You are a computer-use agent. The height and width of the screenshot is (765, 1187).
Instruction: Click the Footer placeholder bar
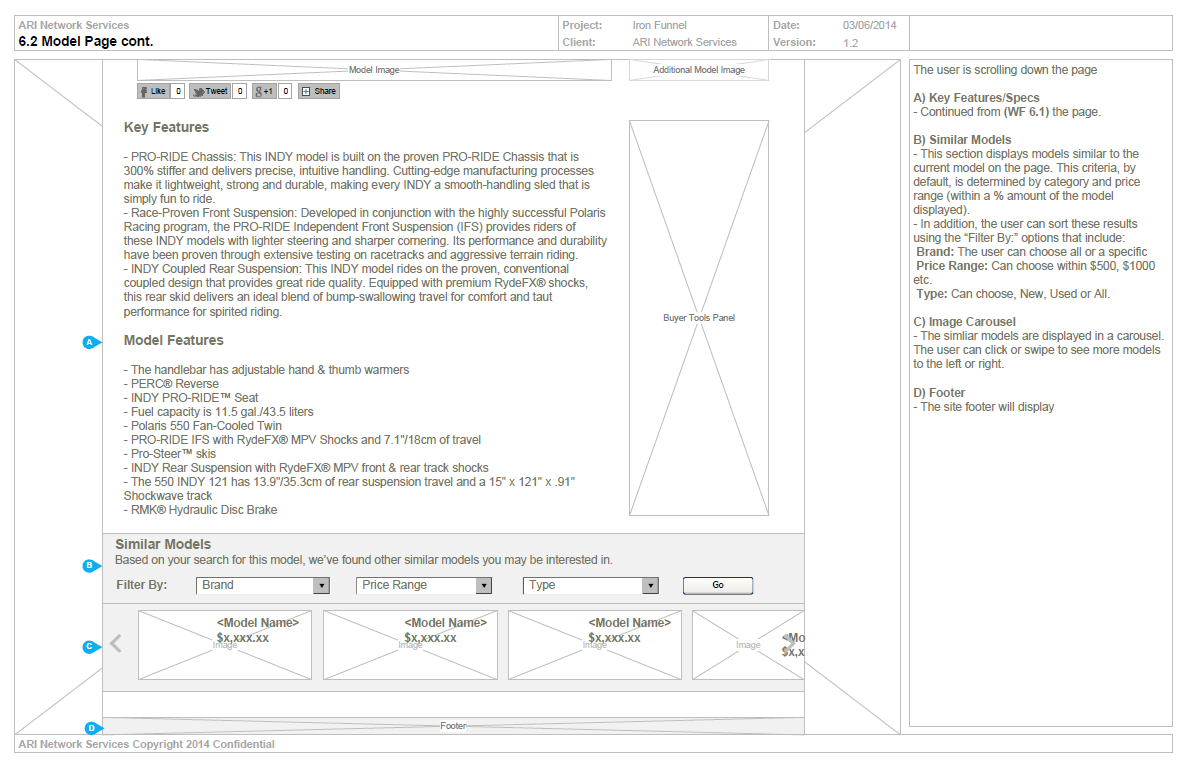pyautogui.click(x=453, y=726)
